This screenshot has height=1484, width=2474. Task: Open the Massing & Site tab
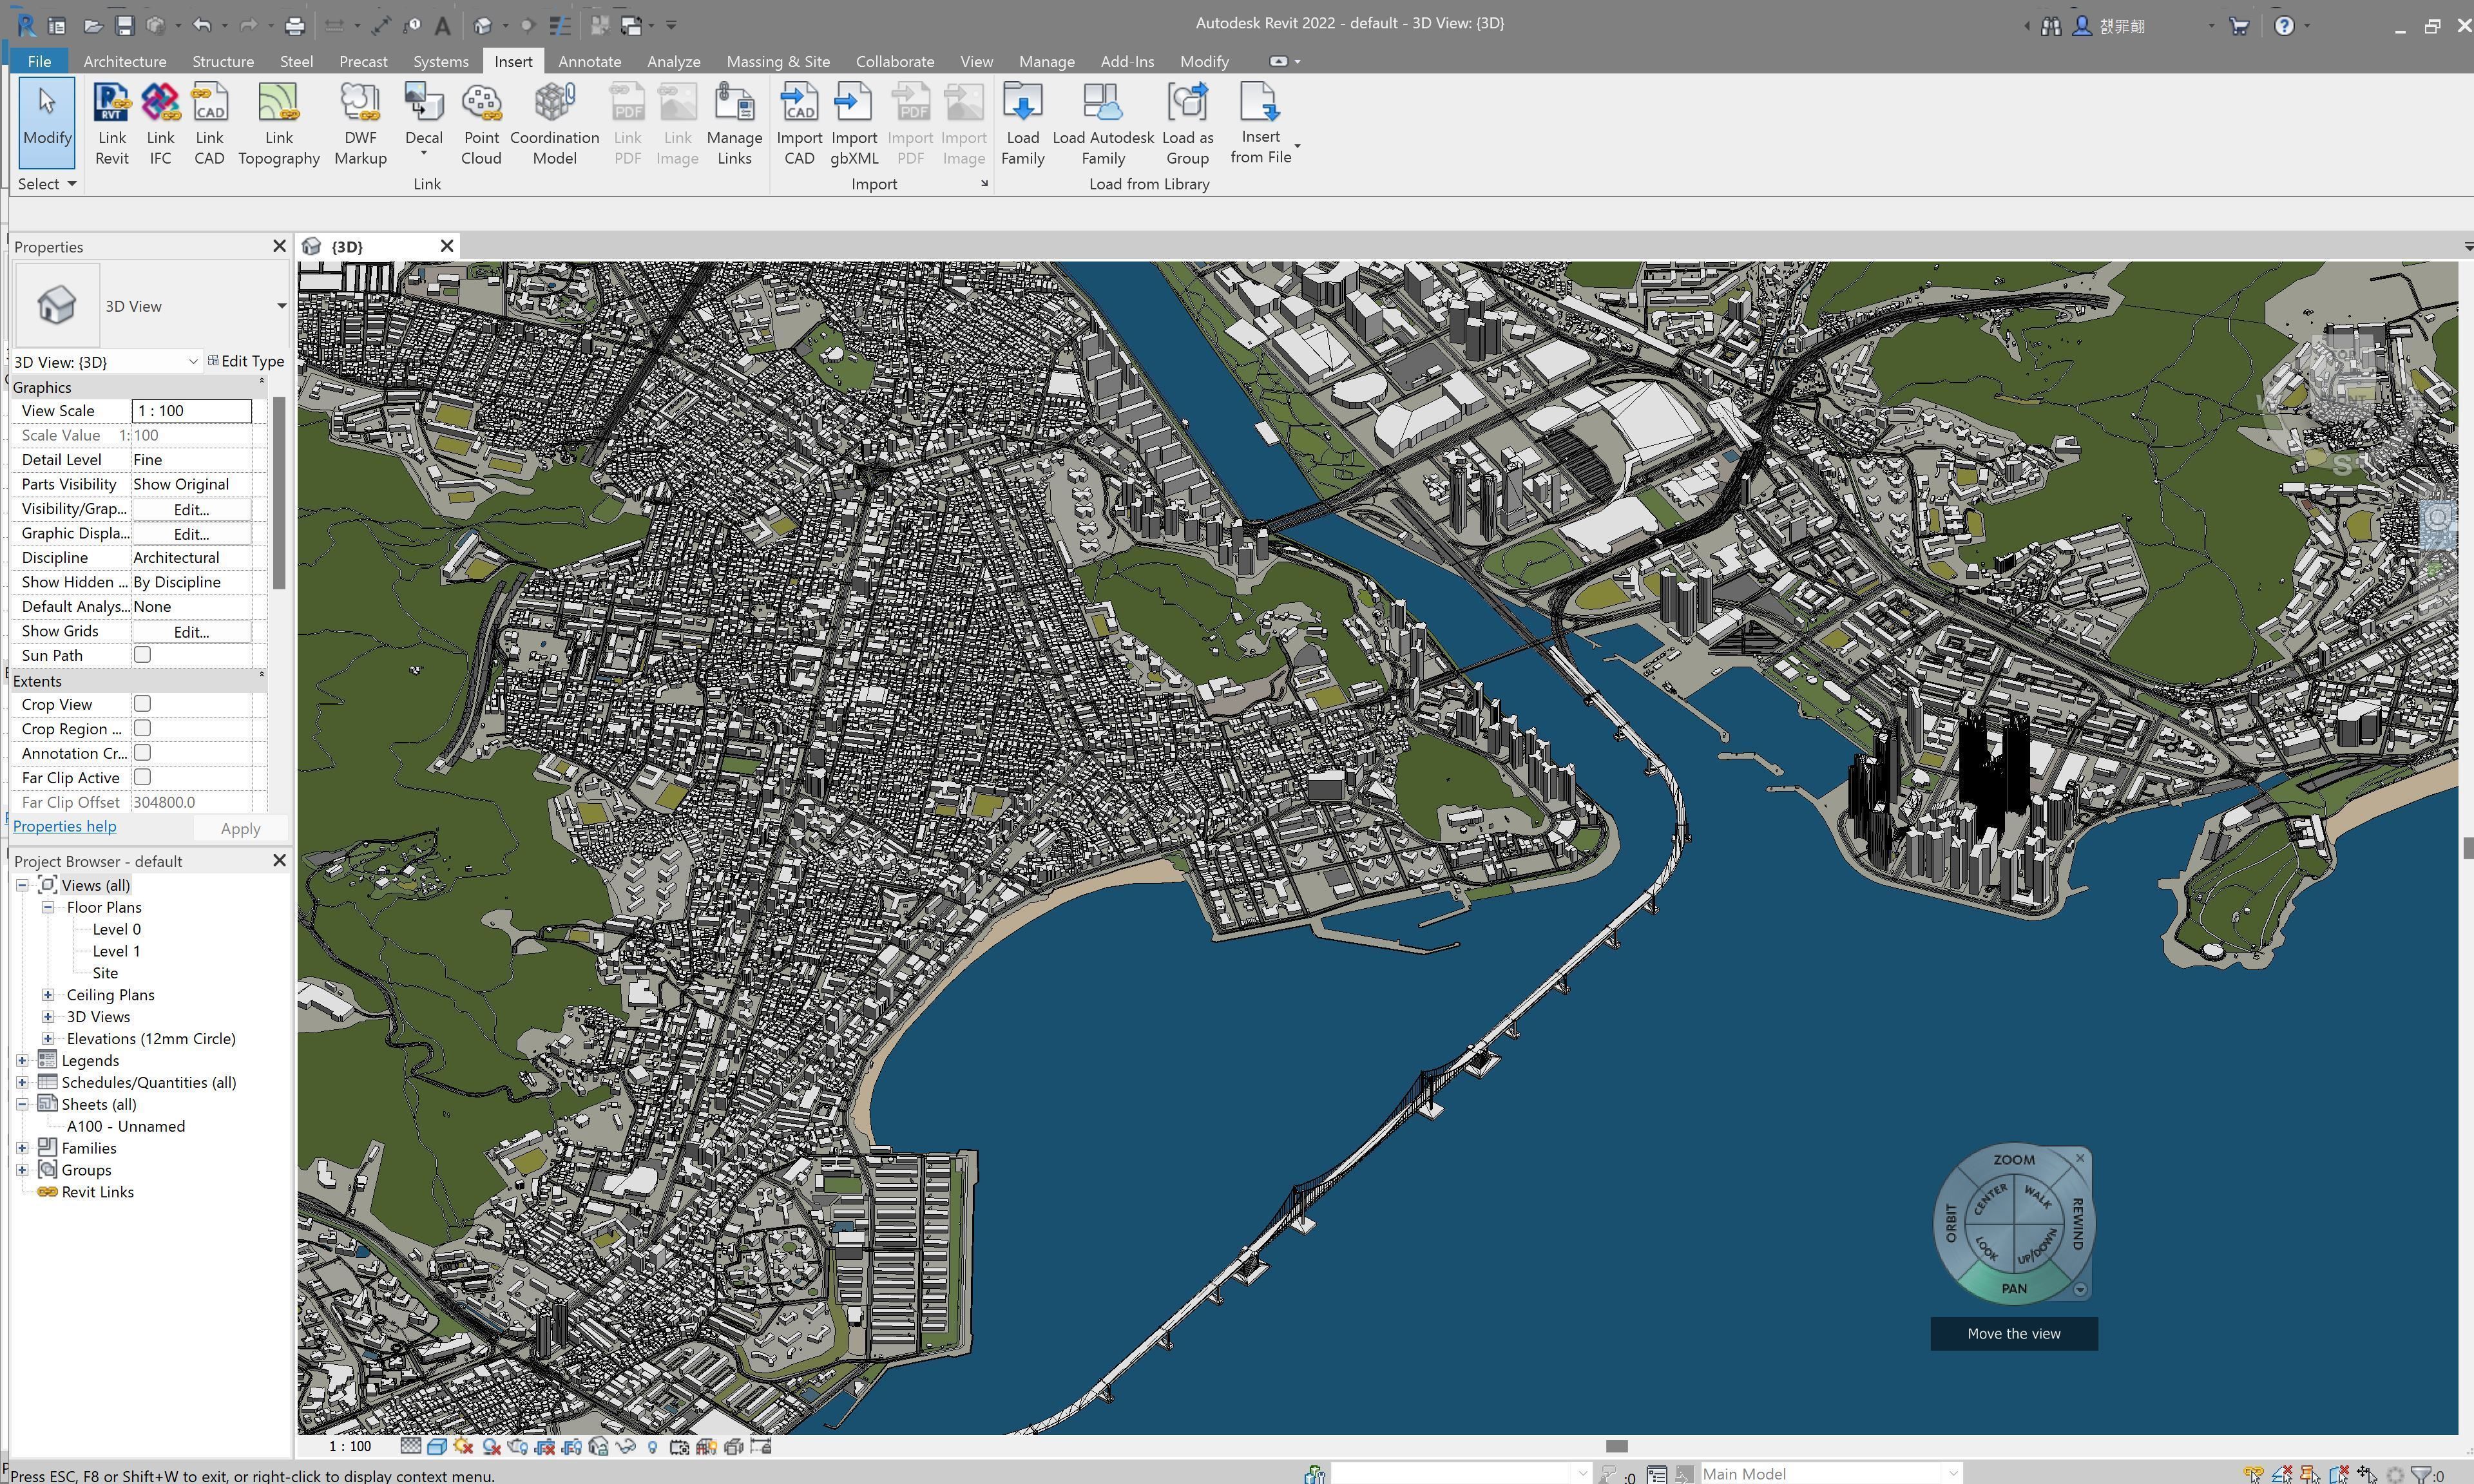[x=777, y=61]
